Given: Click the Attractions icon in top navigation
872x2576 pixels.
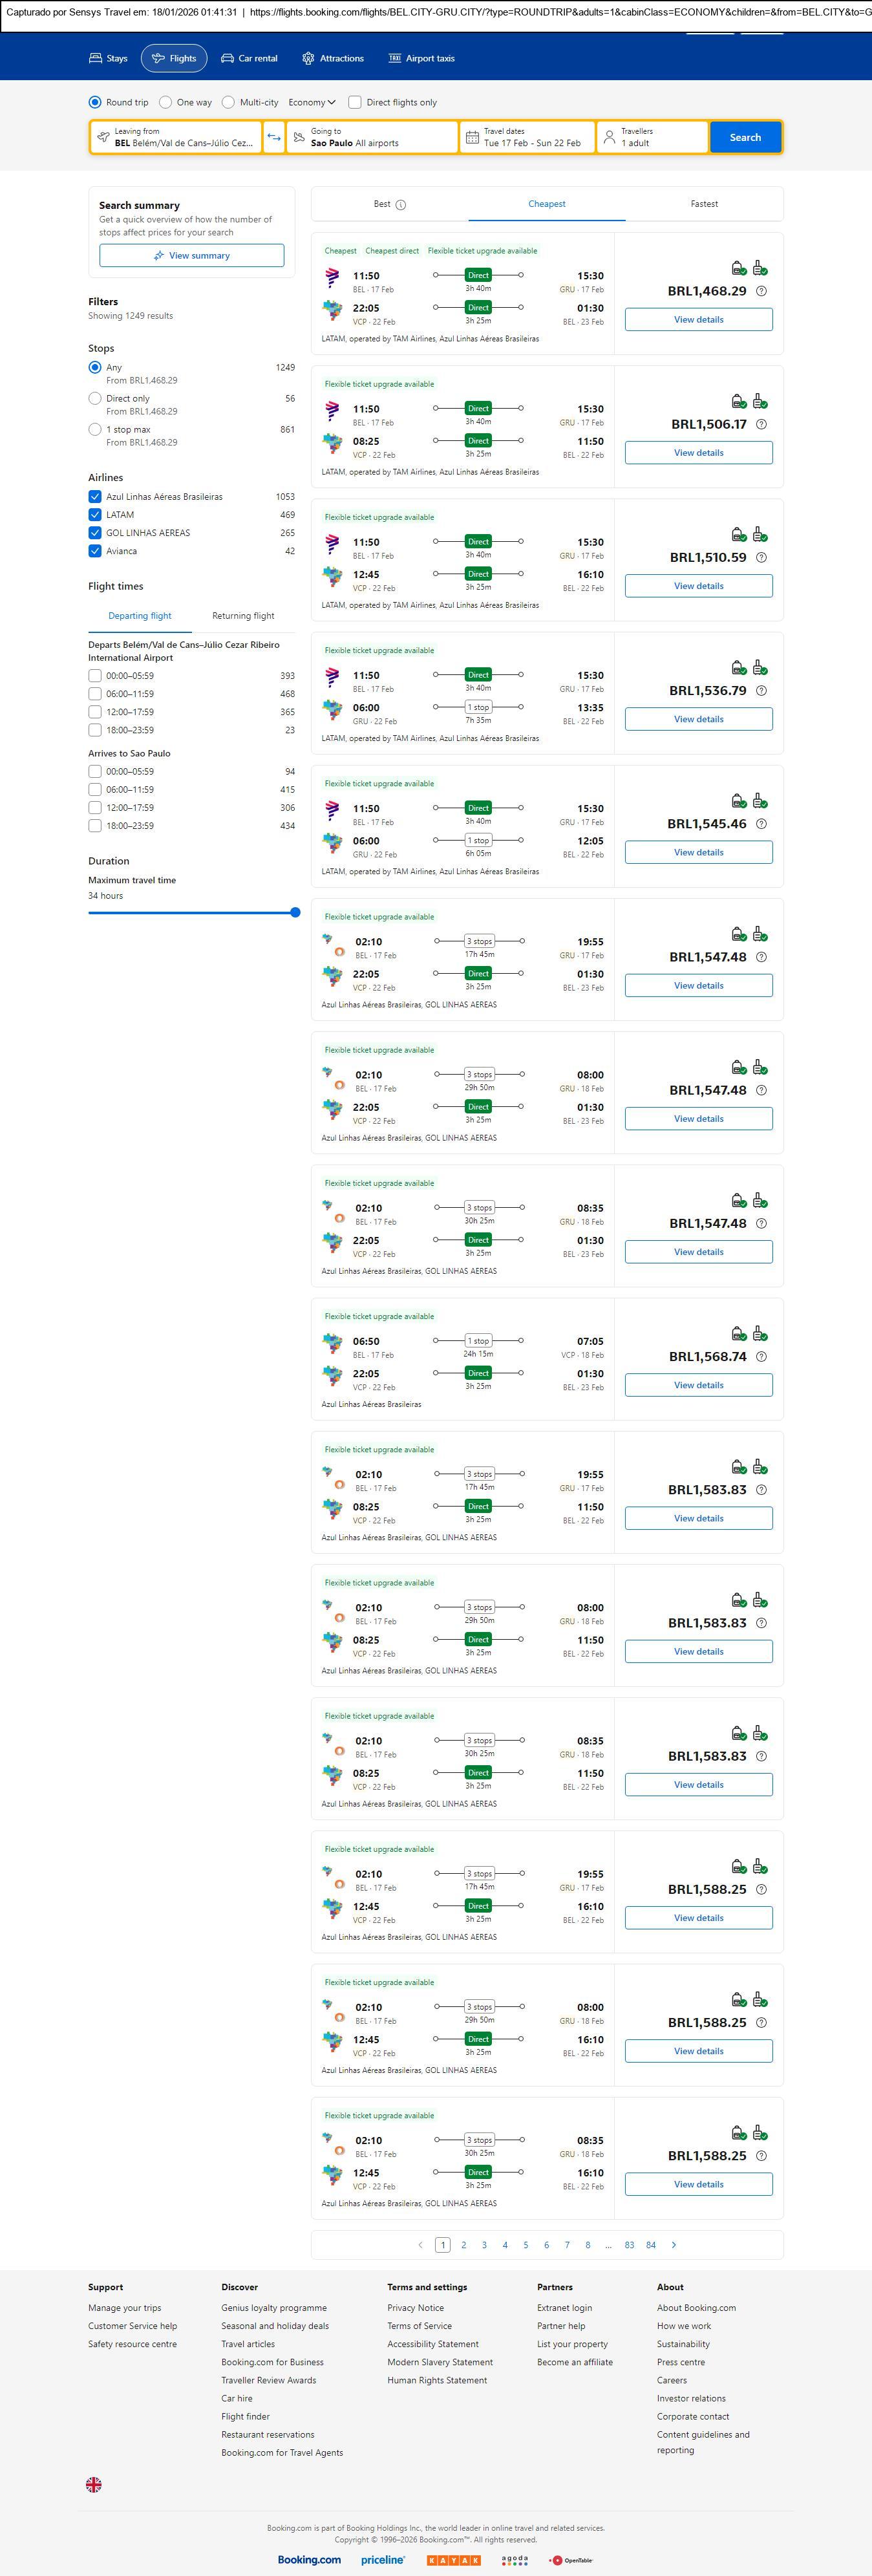Looking at the screenshot, I should (308, 59).
